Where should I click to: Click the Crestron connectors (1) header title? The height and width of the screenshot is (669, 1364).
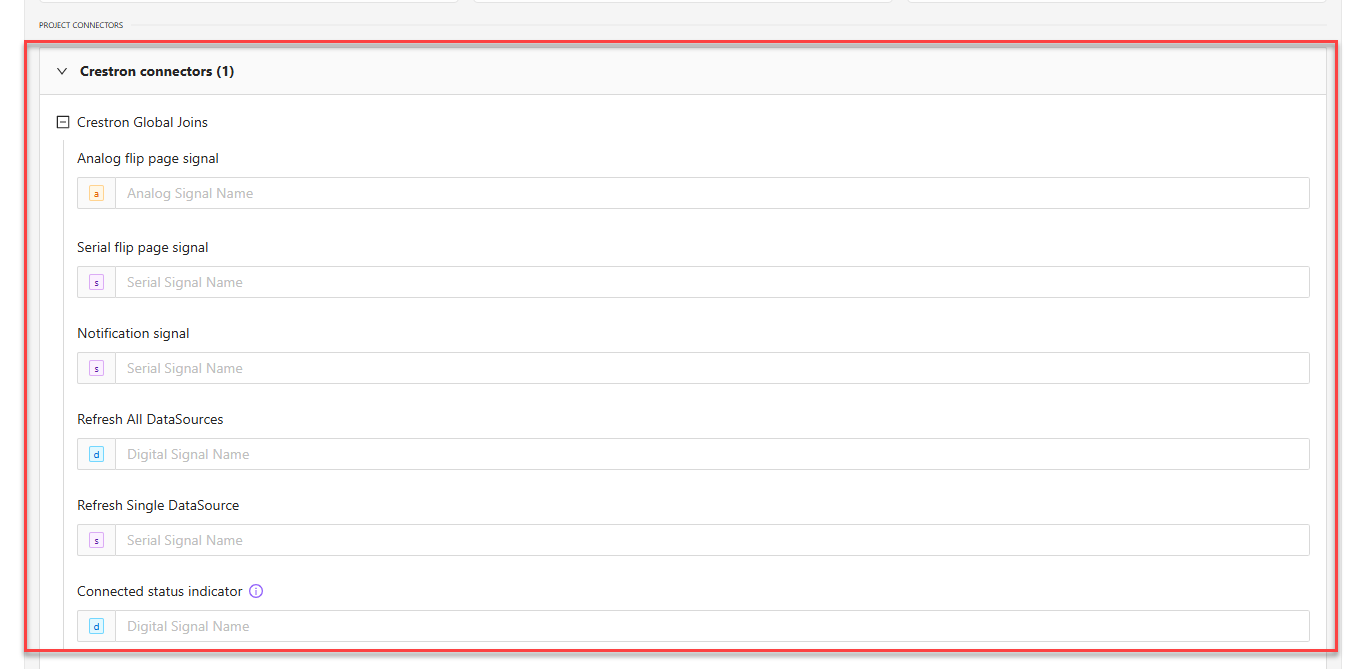point(157,72)
